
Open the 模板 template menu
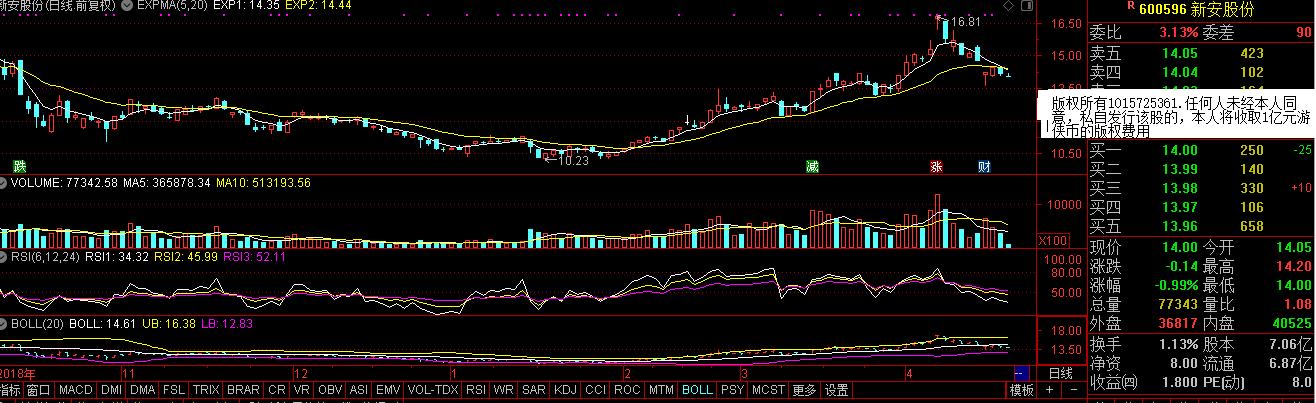[x=1021, y=390]
